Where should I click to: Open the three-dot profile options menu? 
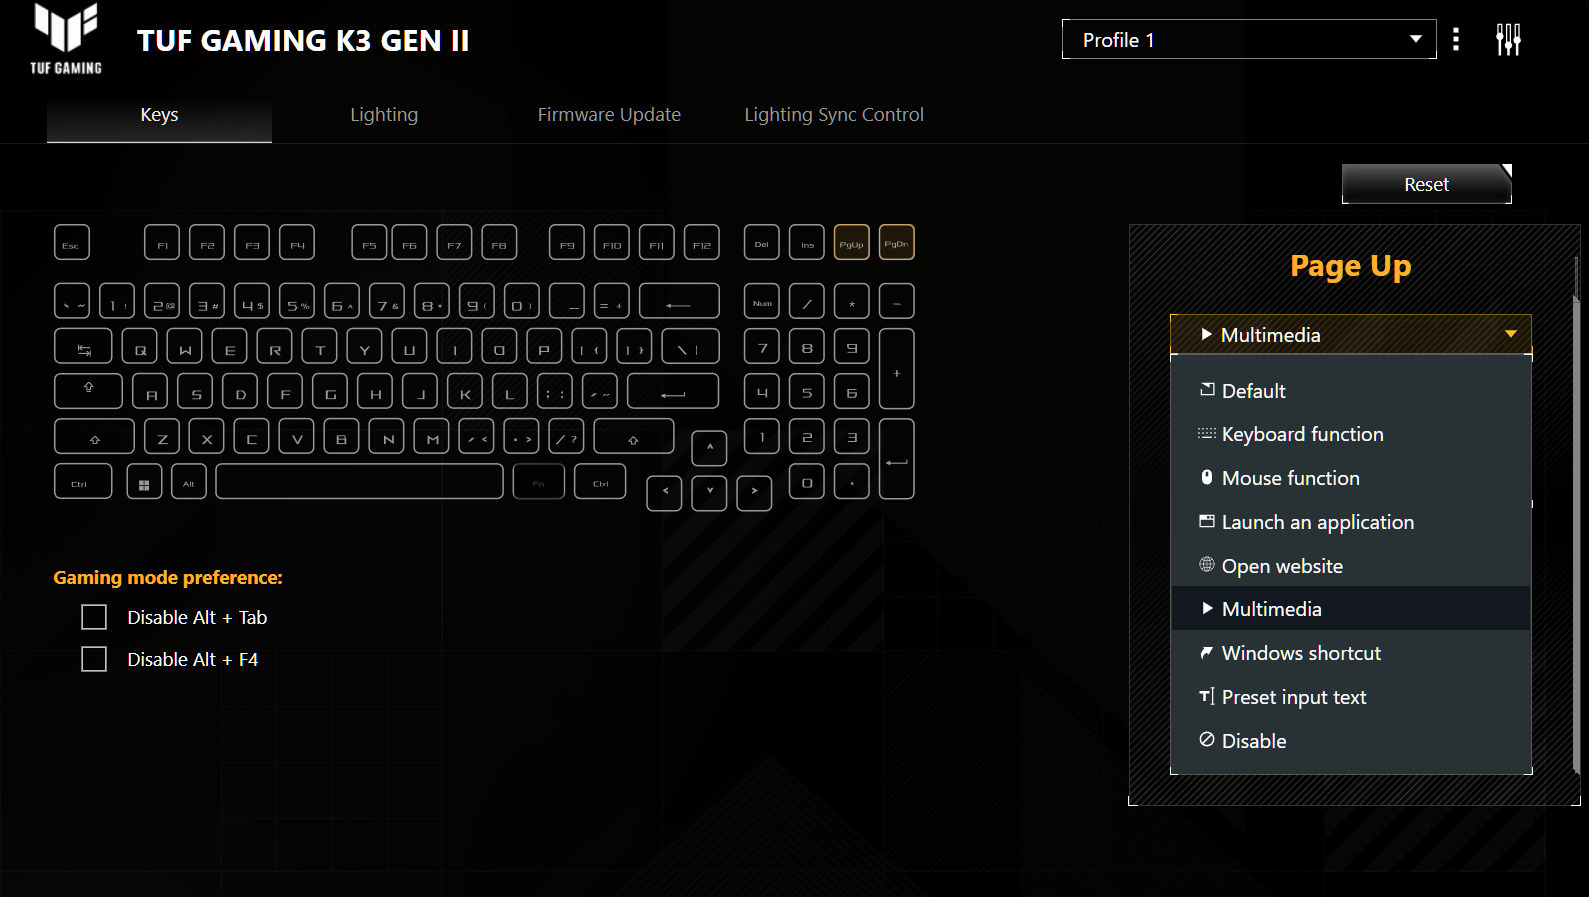[x=1456, y=40]
